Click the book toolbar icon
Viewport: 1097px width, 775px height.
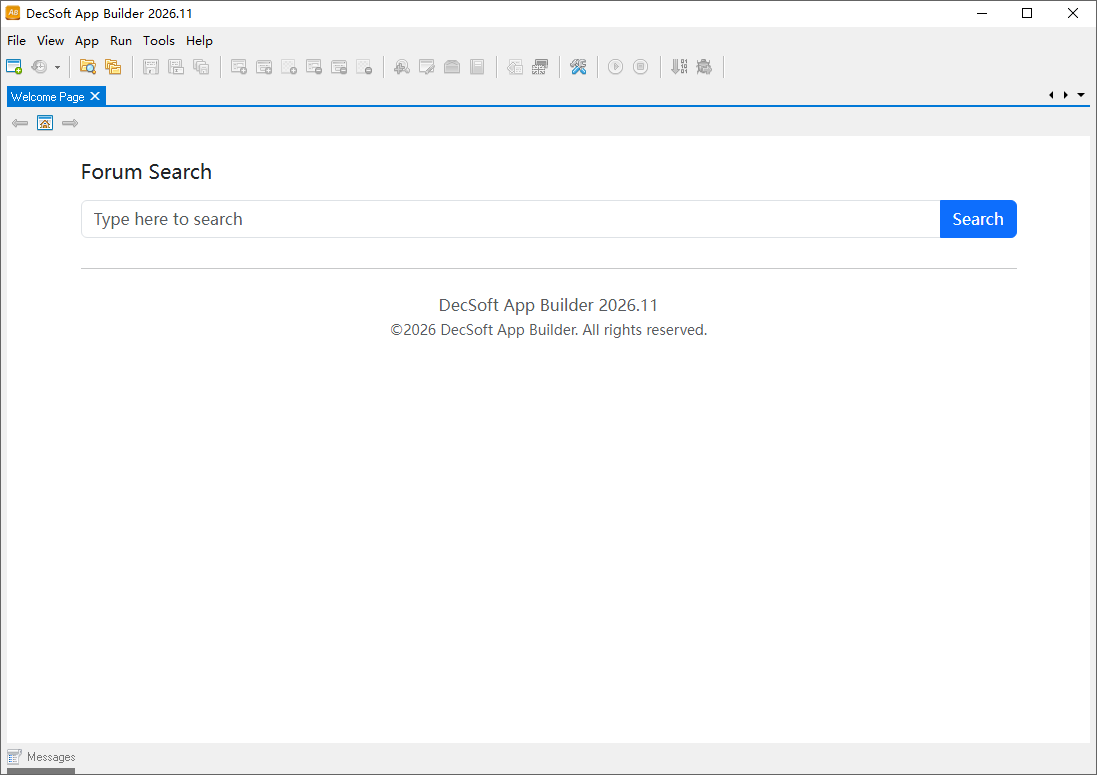(477, 66)
